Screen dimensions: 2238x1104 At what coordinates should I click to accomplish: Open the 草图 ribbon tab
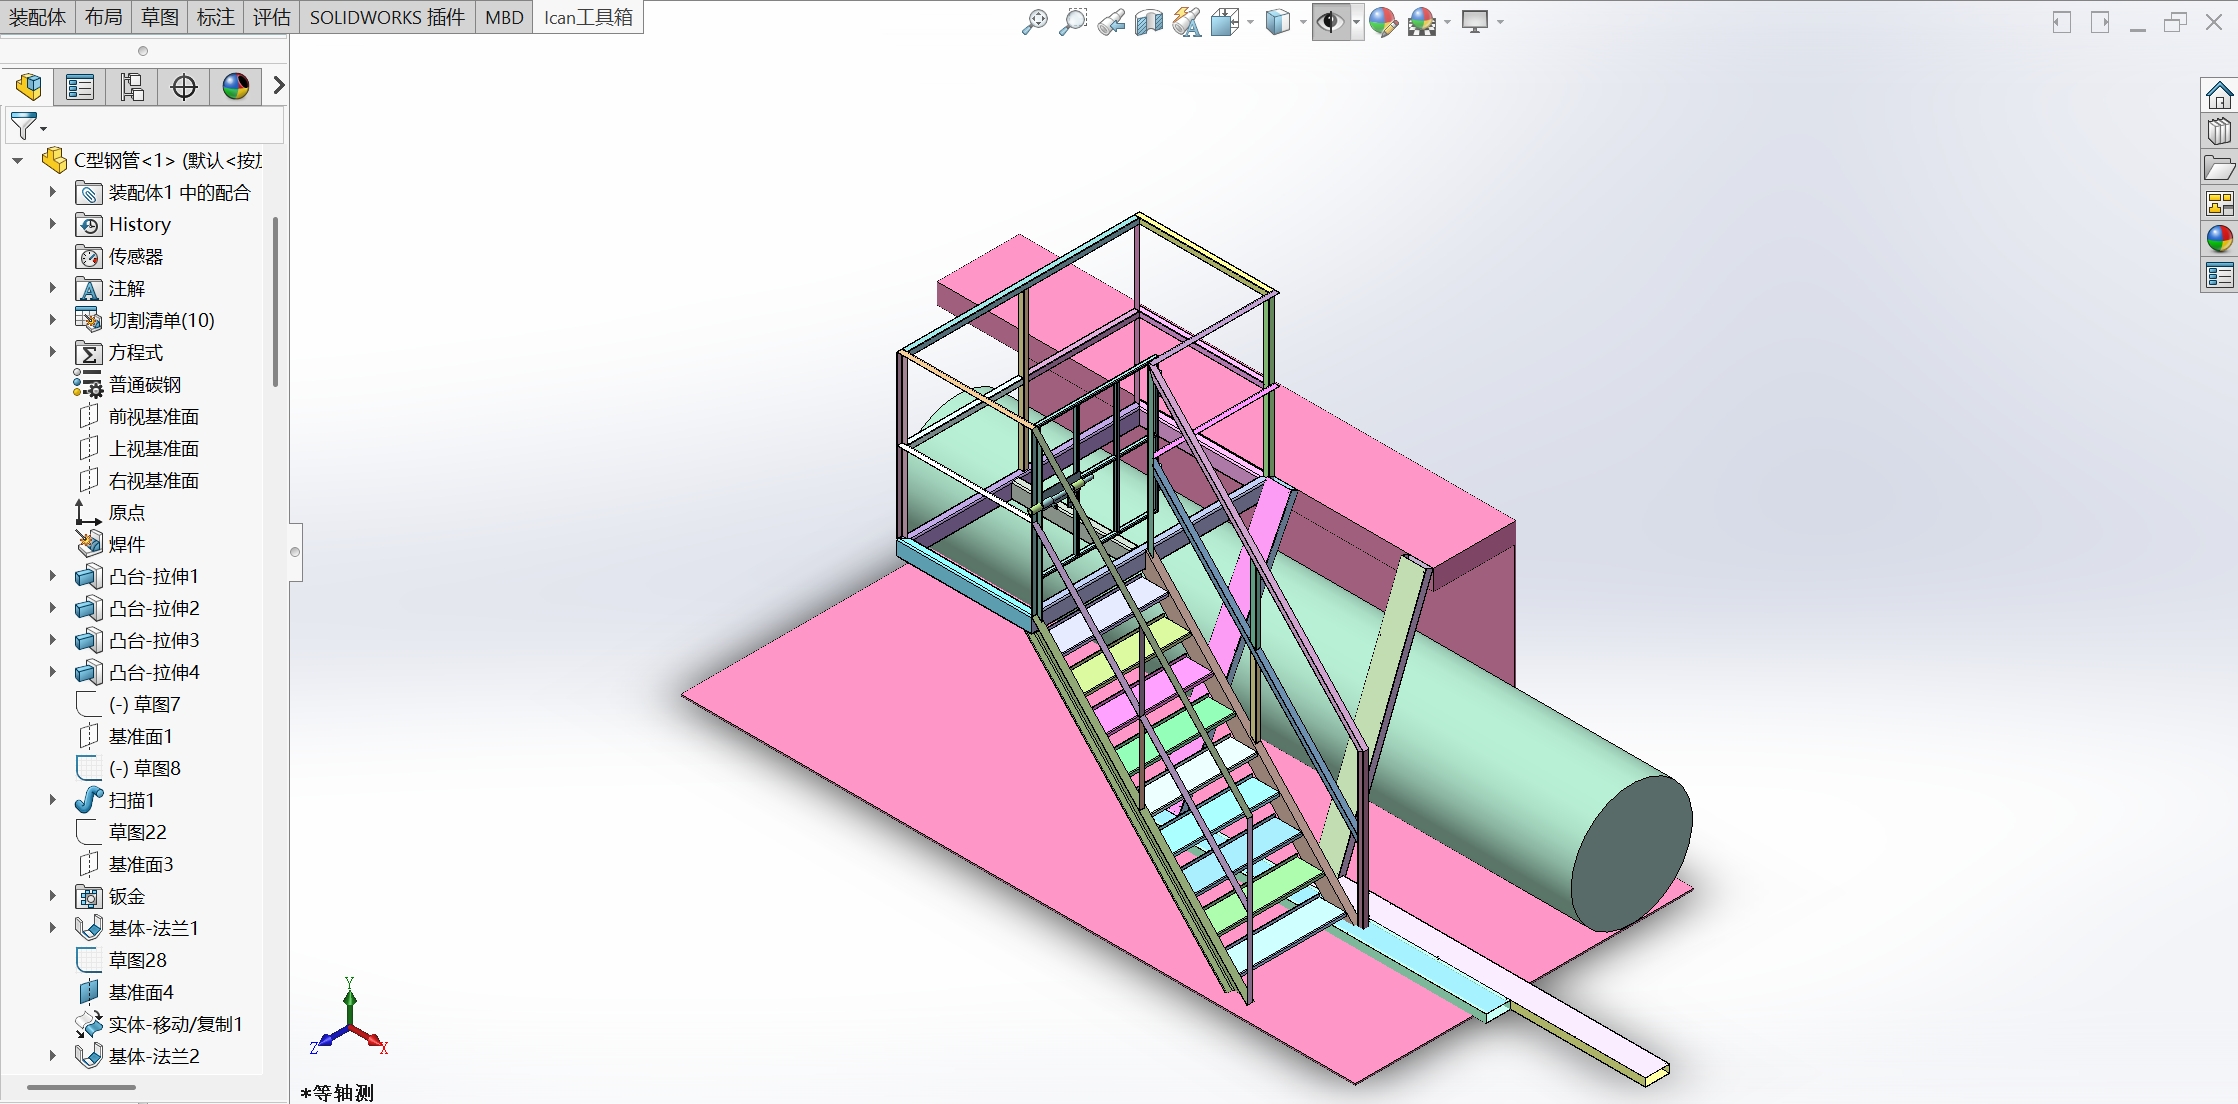[x=159, y=17]
